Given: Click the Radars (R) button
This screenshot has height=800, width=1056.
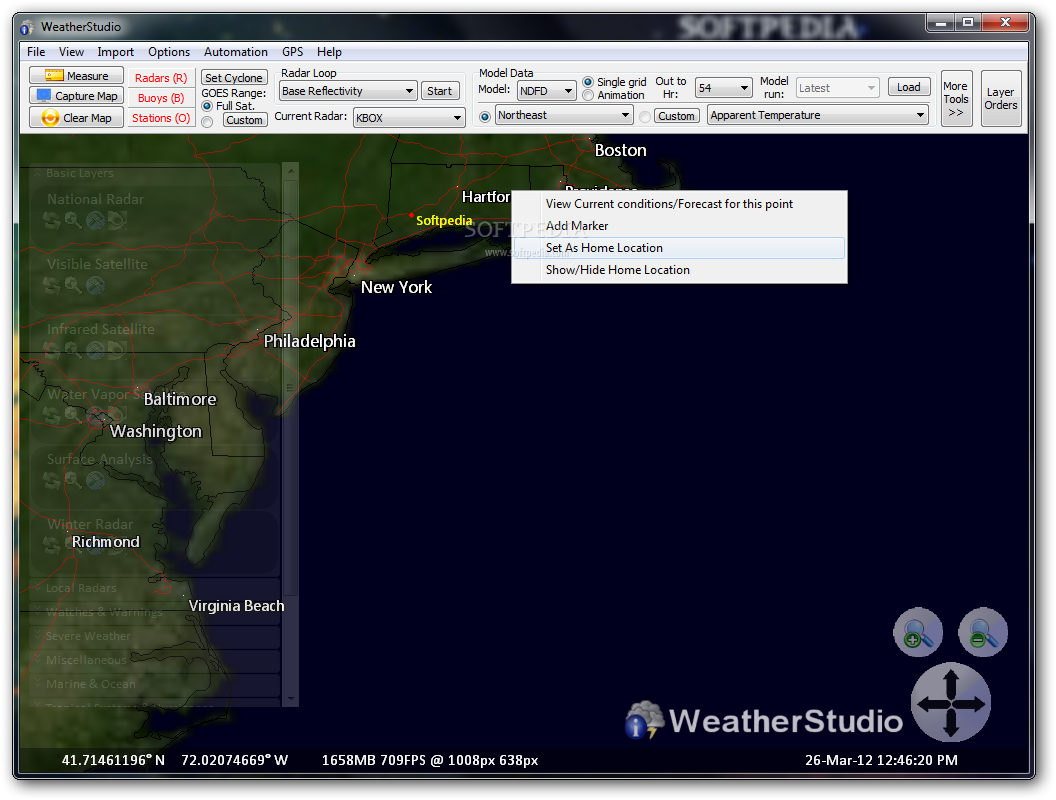Looking at the screenshot, I should [160, 78].
